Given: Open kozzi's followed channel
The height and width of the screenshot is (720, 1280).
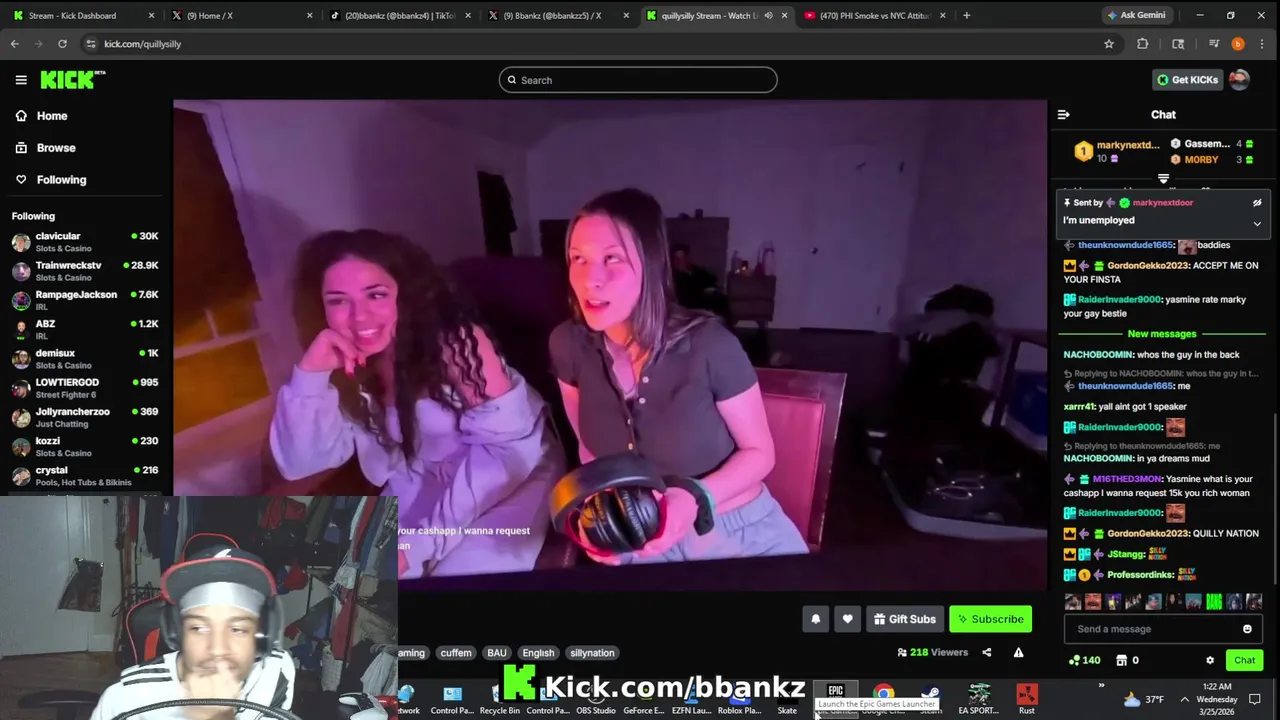Looking at the screenshot, I should pos(85,447).
